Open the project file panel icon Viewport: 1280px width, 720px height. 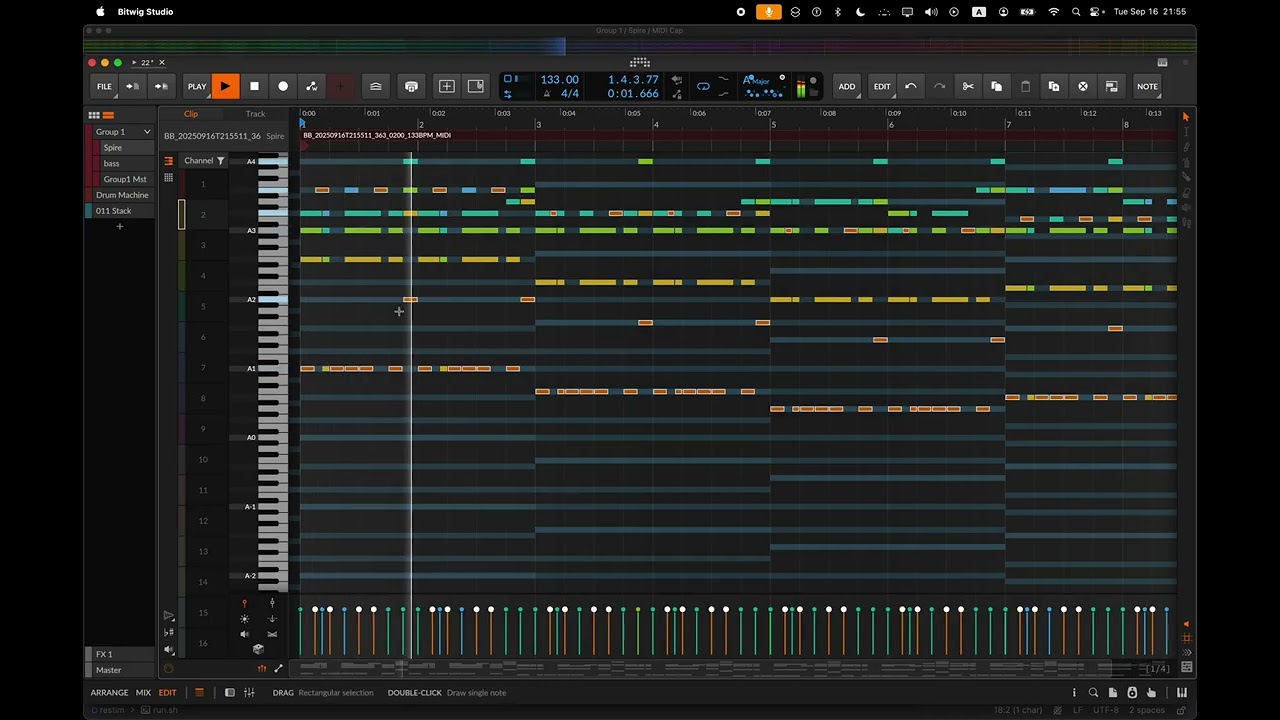pos(1113,692)
